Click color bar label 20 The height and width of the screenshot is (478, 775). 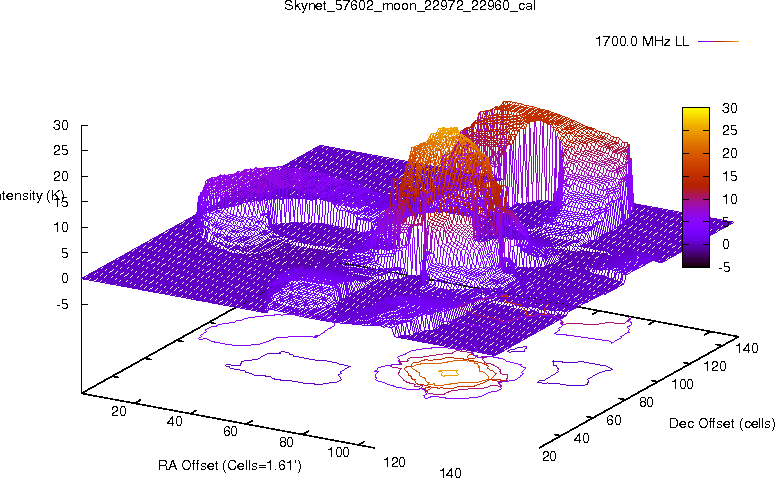click(x=730, y=153)
